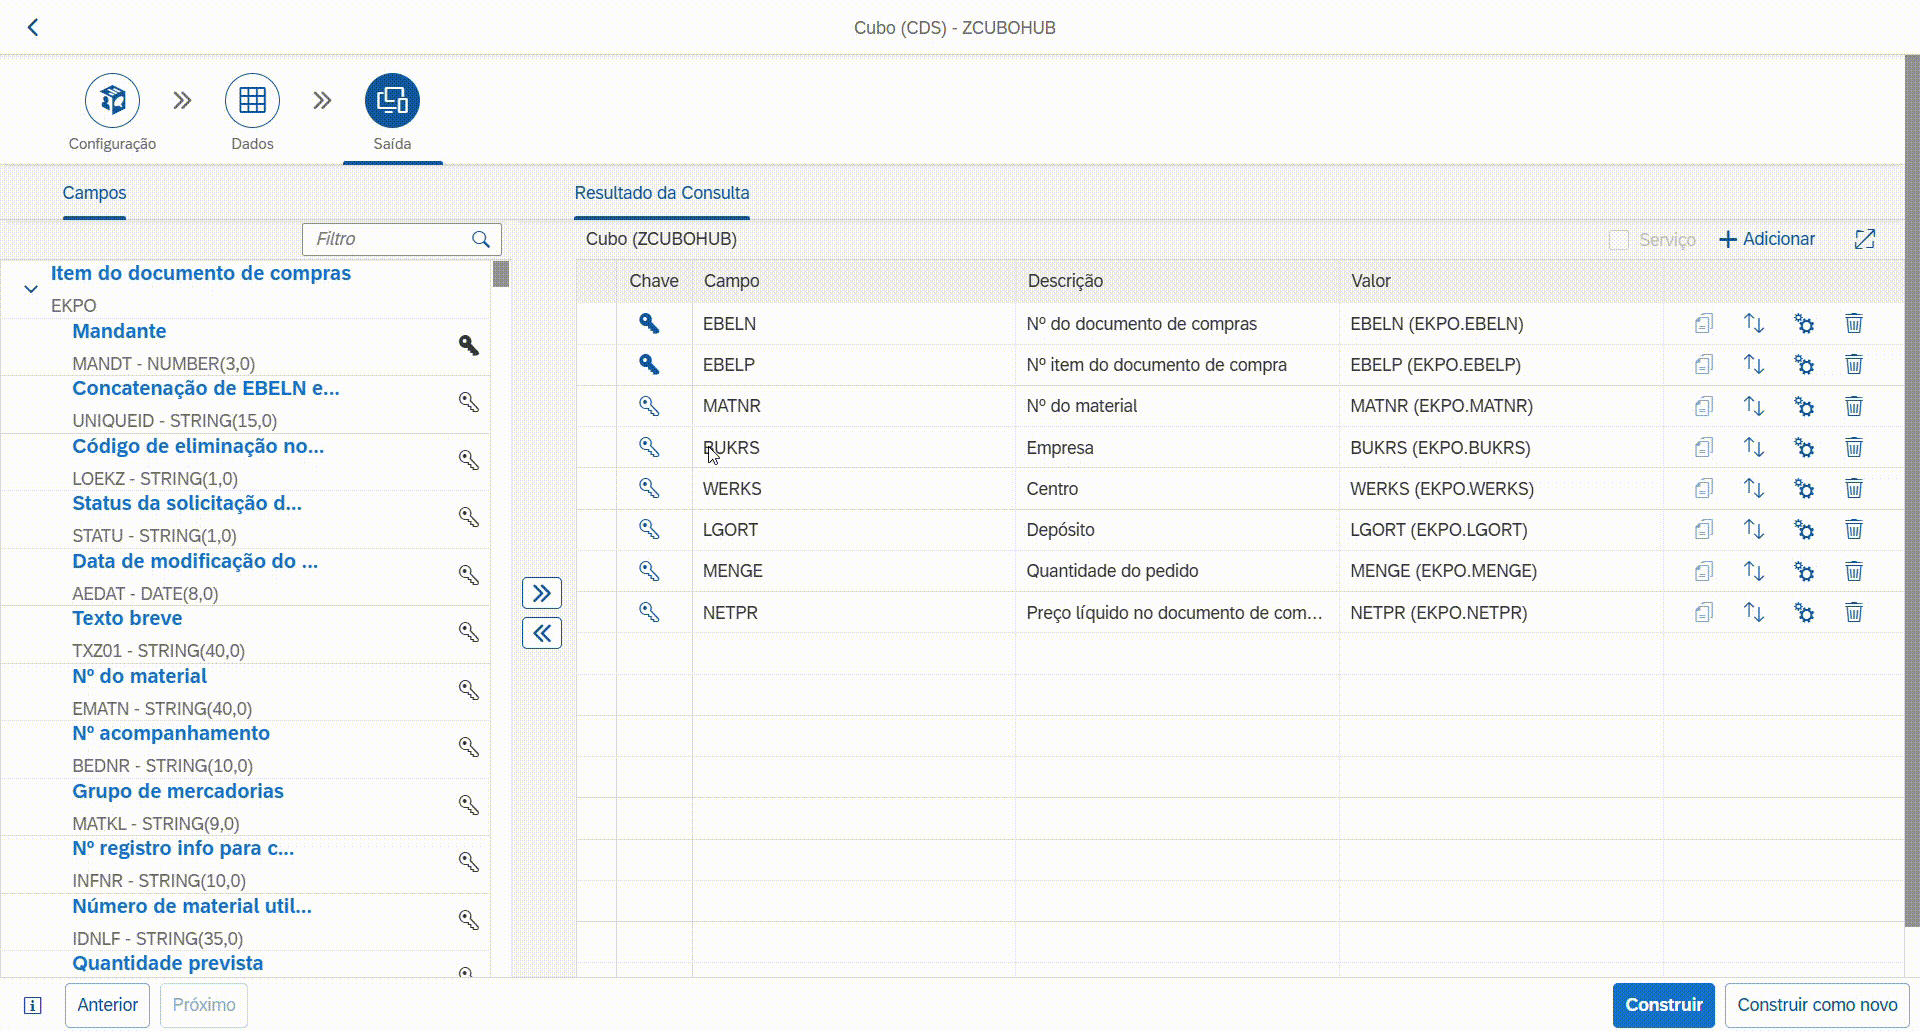Remove fields using left double-arrow button
The width and height of the screenshot is (1920, 1031).
542,633
